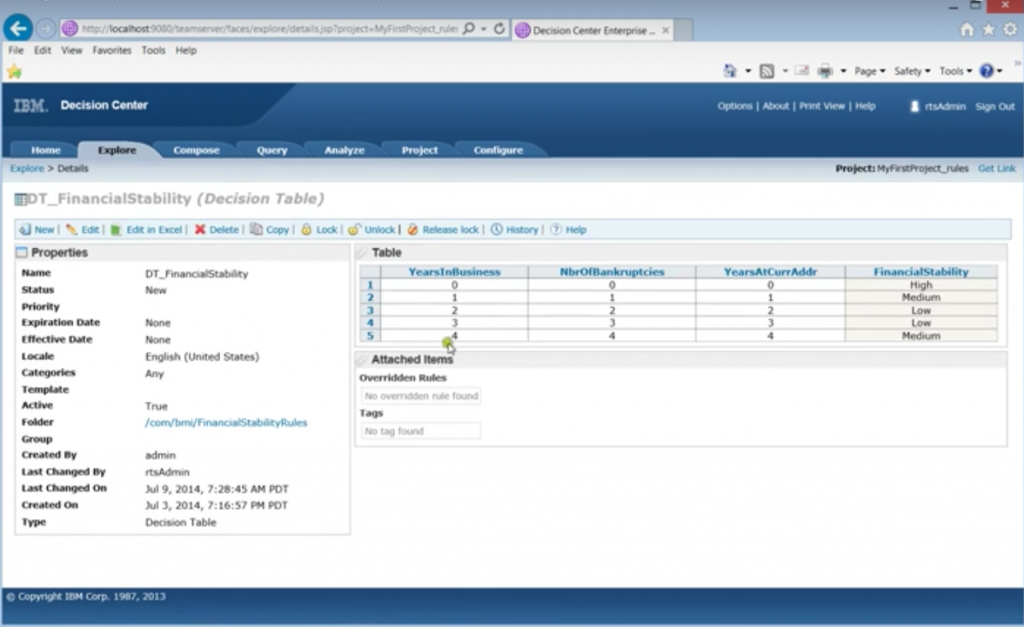
Task: Switch to the Configure tab
Action: (498, 150)
